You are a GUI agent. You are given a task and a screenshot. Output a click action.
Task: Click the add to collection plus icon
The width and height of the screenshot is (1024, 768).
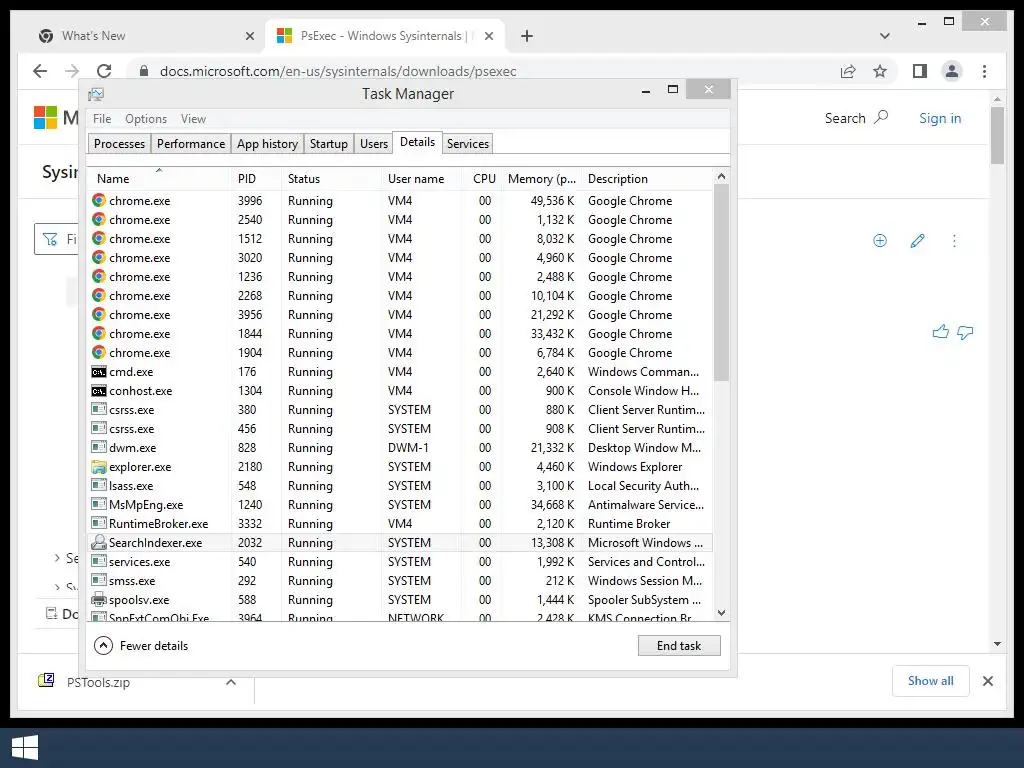click(x=880, y=241)
